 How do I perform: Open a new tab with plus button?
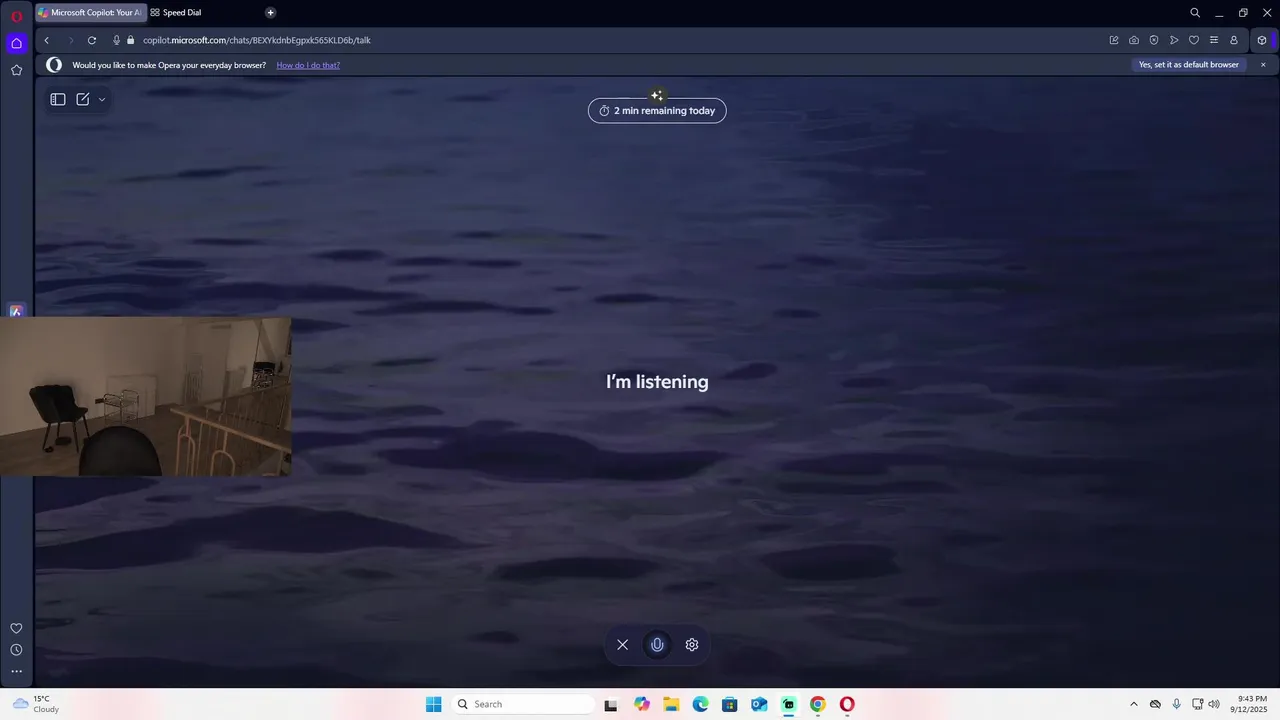click(x=270, y=13)
